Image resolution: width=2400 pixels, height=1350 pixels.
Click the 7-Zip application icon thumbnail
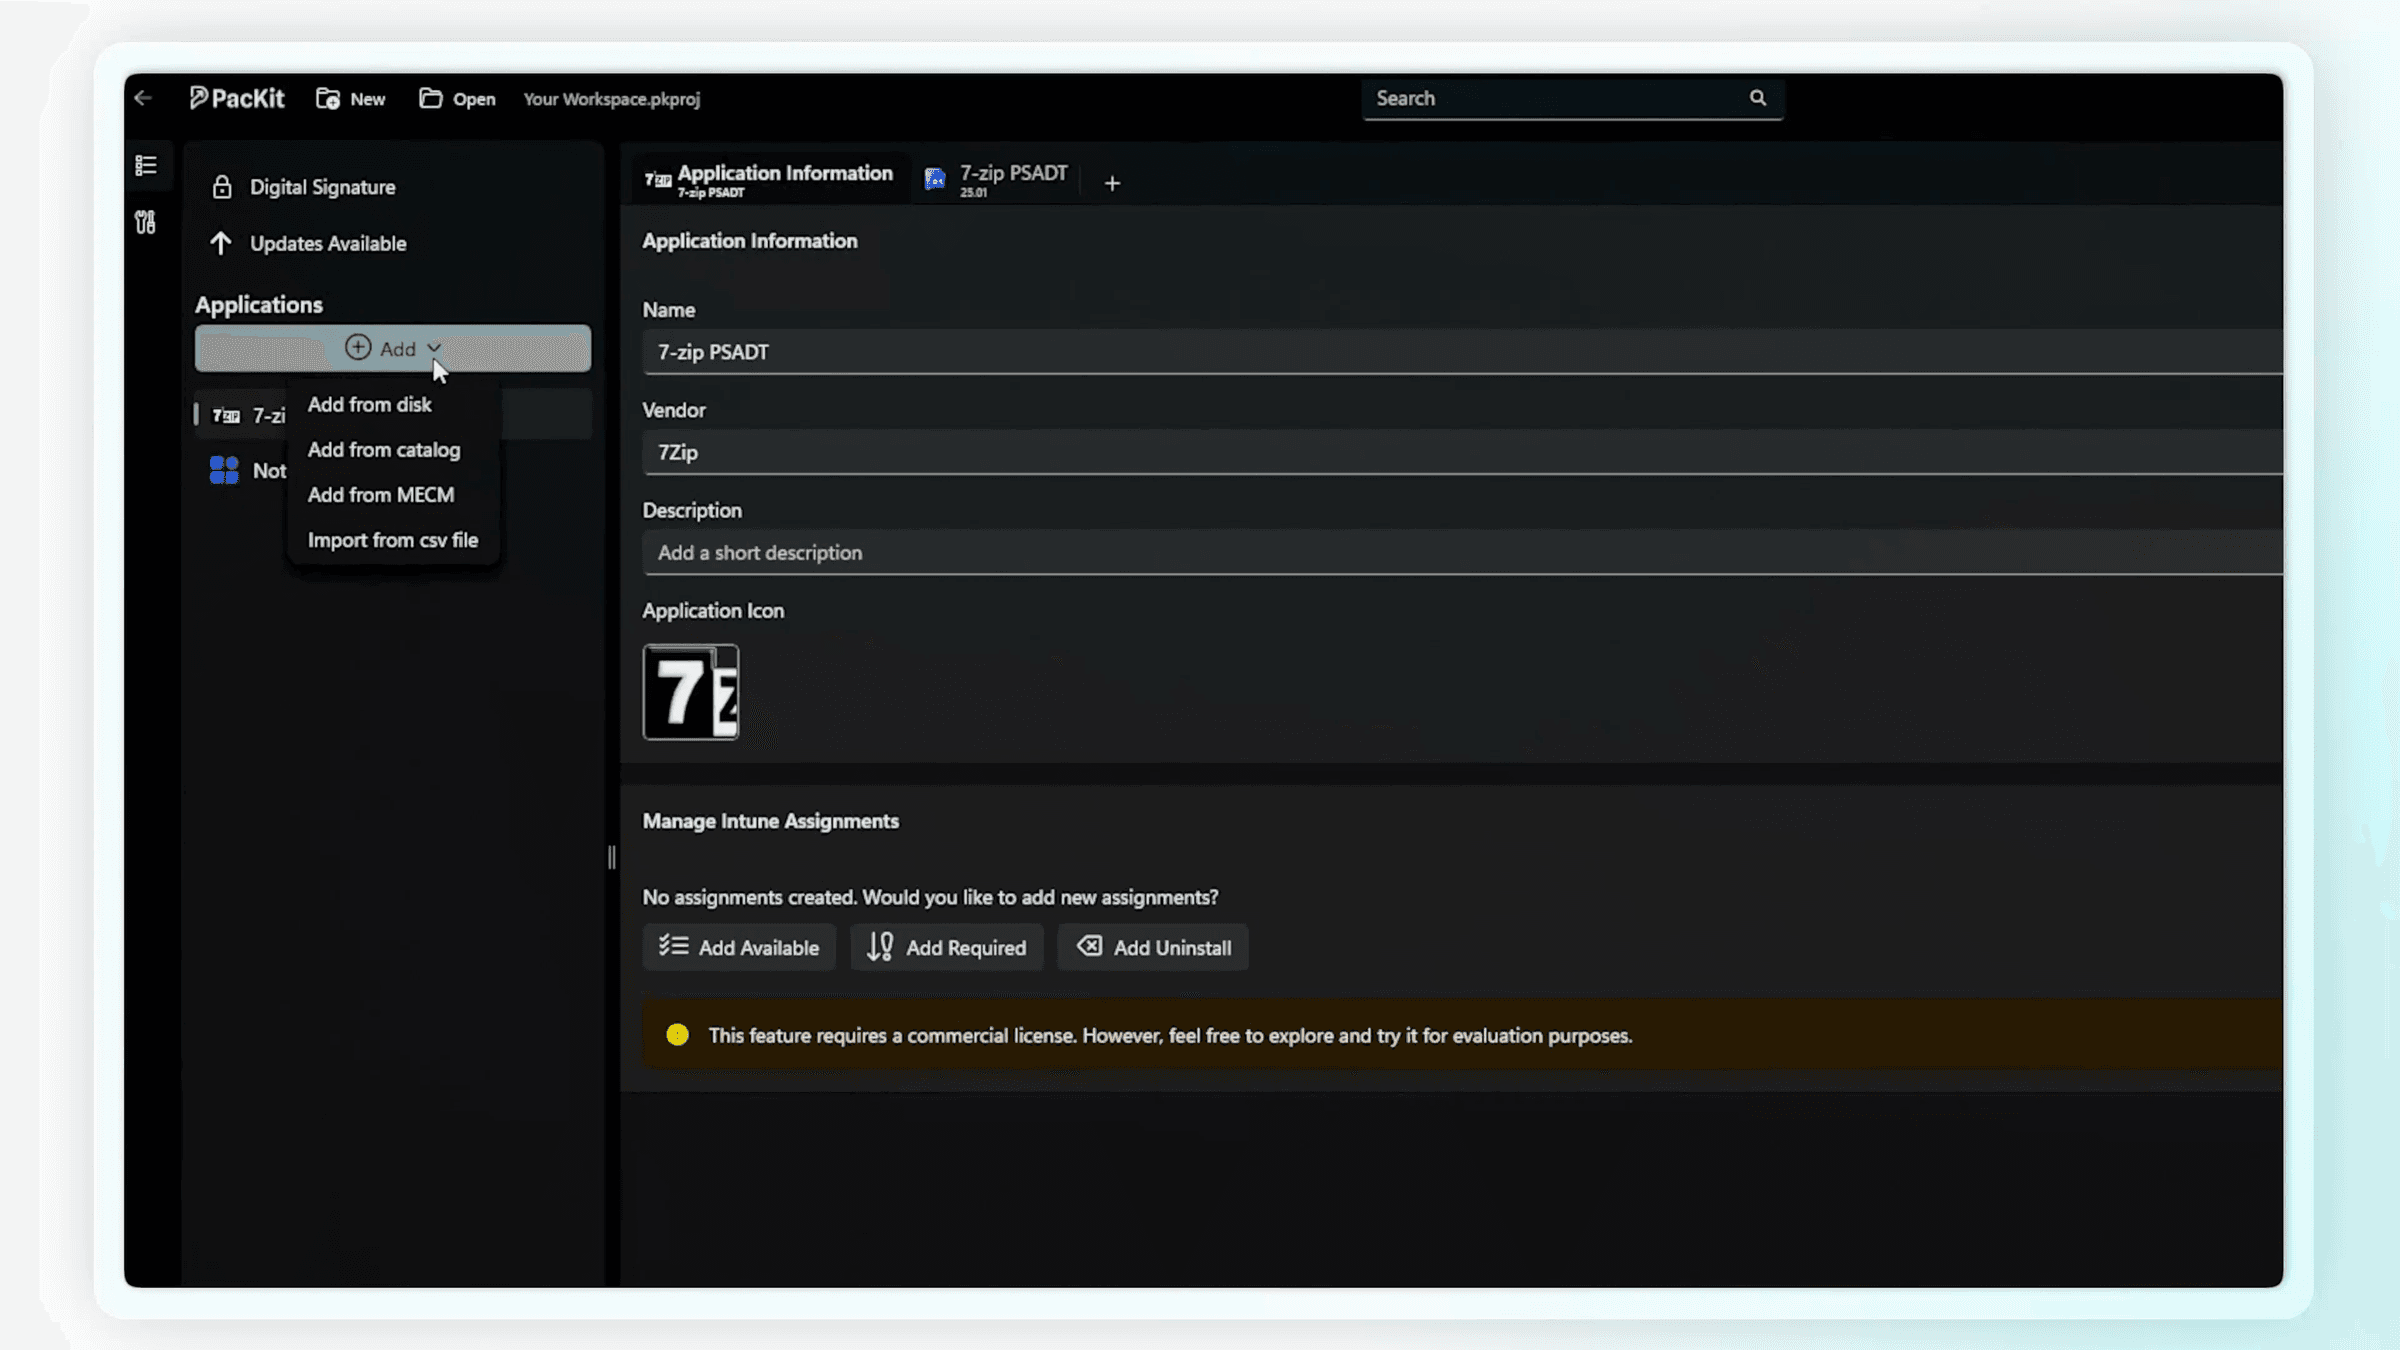click(x=690, y=692)
